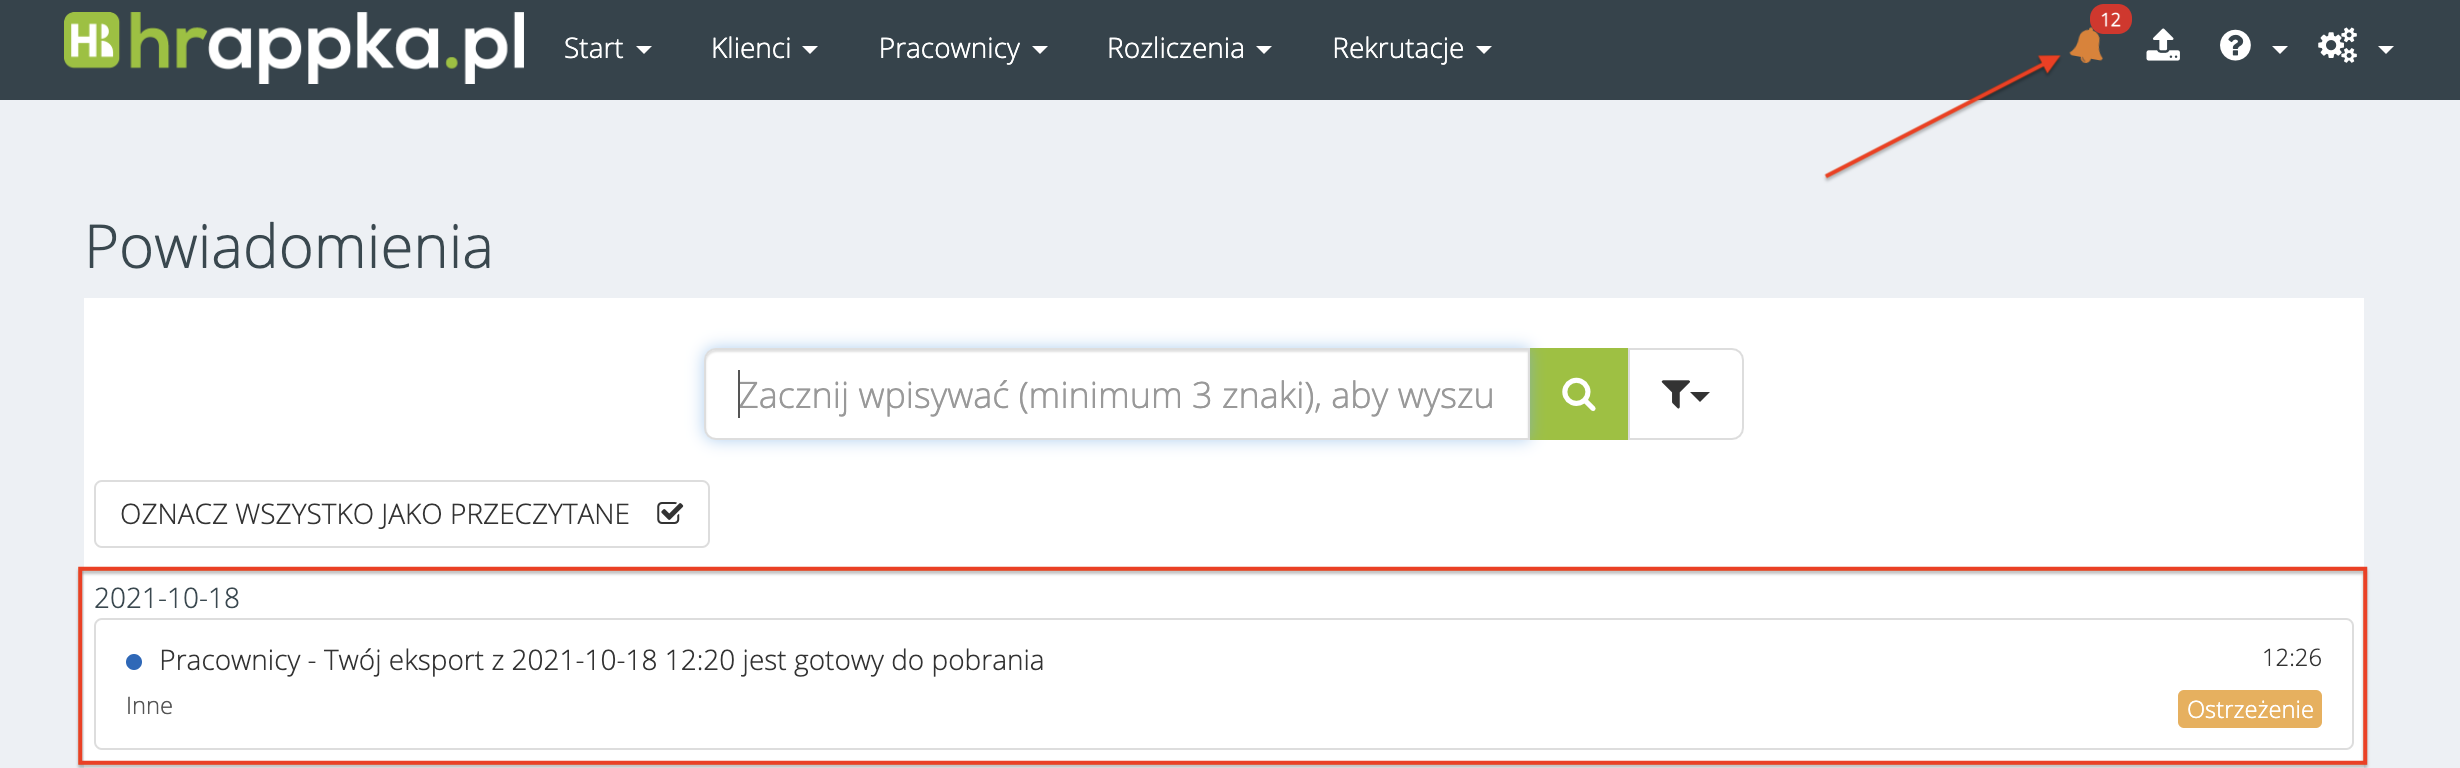Click the notifications bell icon

coord(2087,47)
